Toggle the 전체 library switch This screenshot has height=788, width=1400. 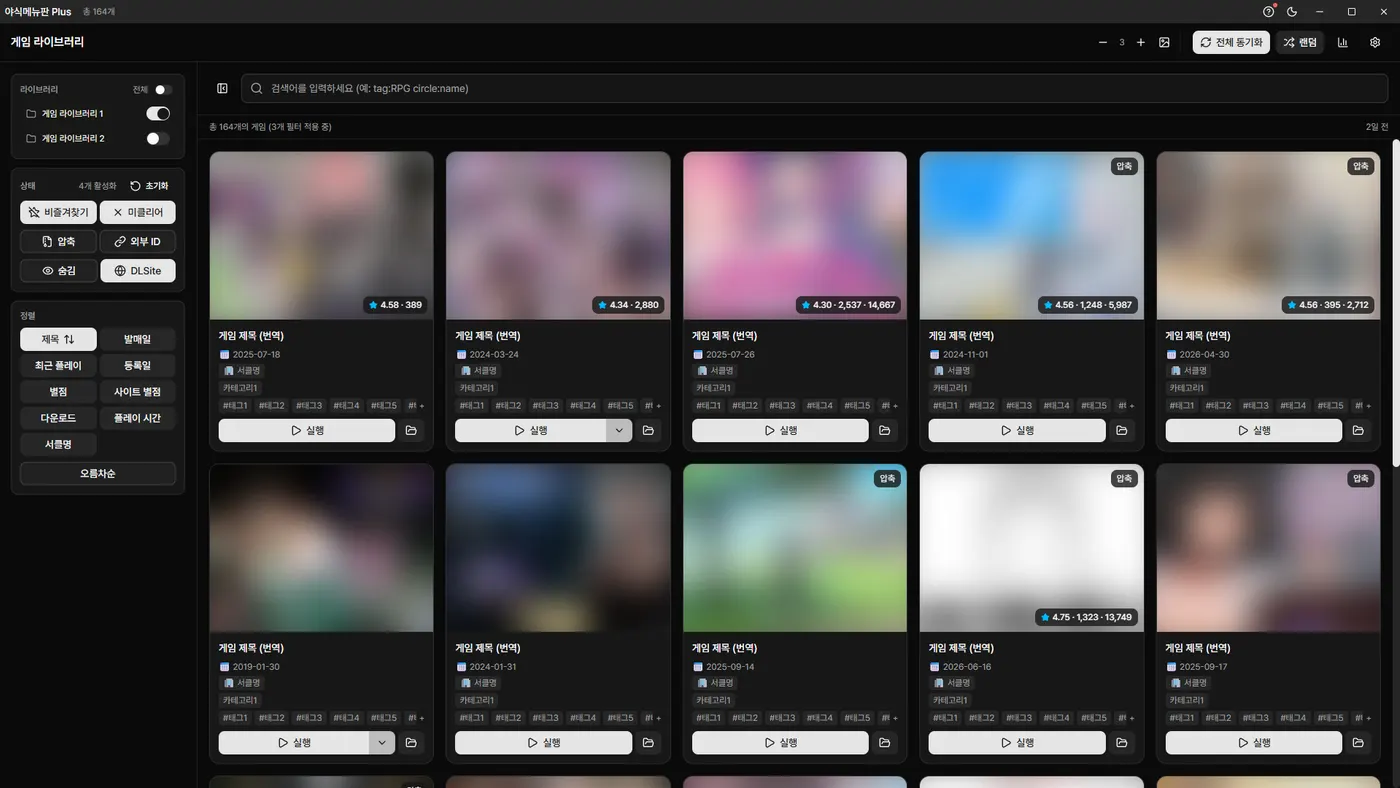tap(163, 90)
